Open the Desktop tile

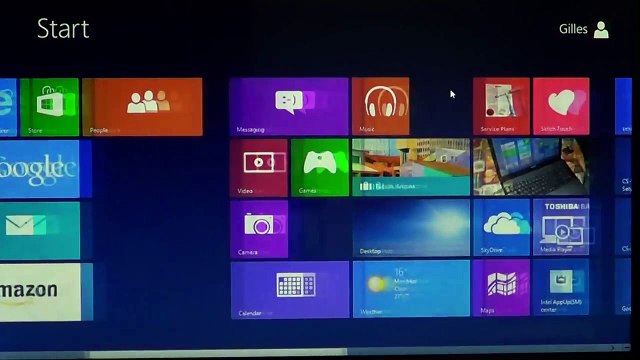point(411,228)
